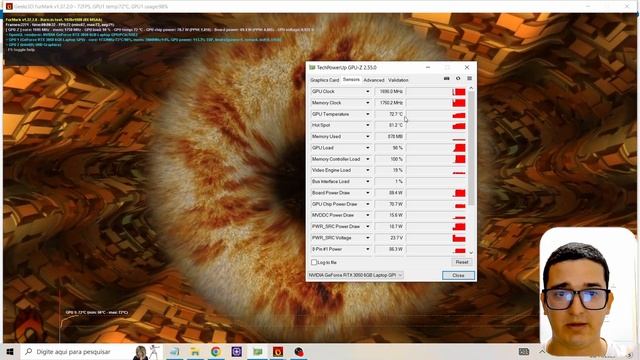Click the red ball taskbar icon

pyautogui.click(x=299, y=351)
